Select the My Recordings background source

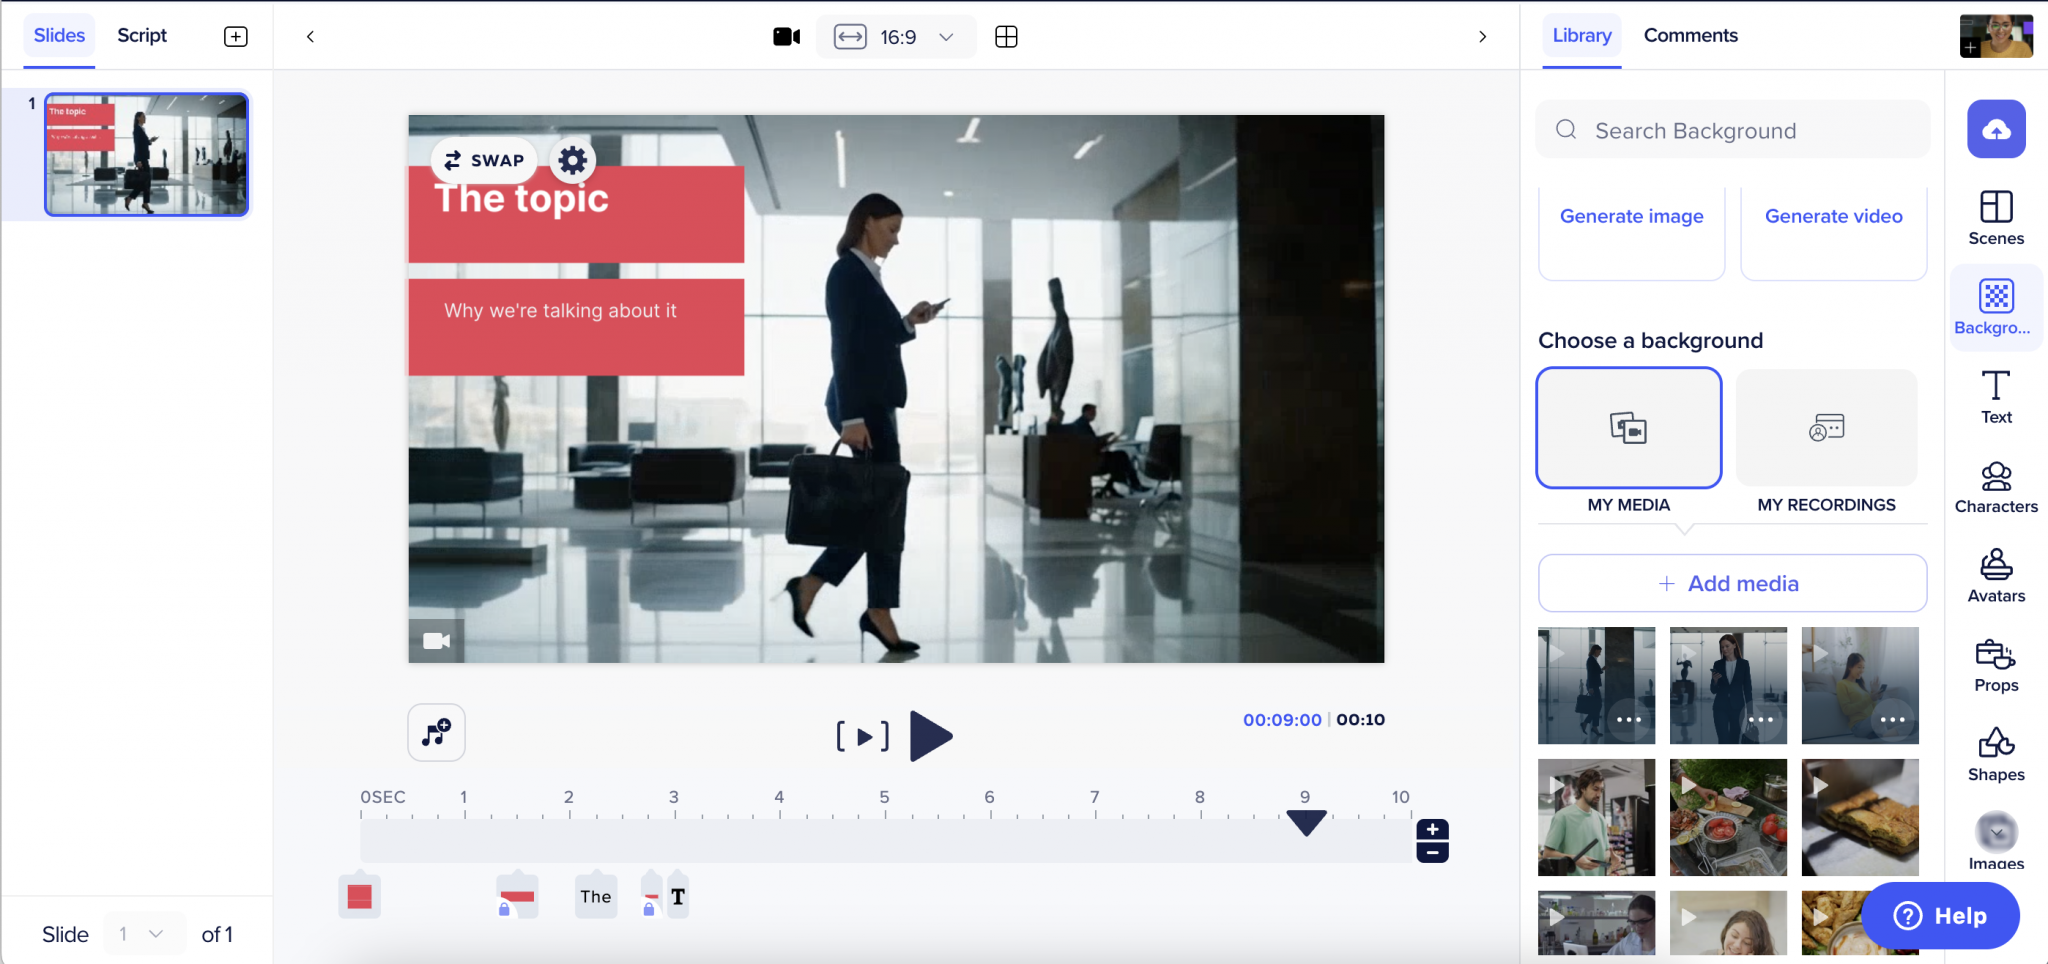[x=1826, y=428]
